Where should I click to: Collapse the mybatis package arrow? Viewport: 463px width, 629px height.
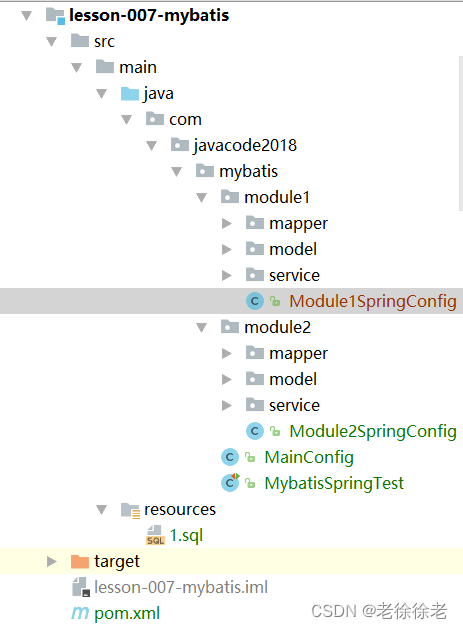(177, 172)
